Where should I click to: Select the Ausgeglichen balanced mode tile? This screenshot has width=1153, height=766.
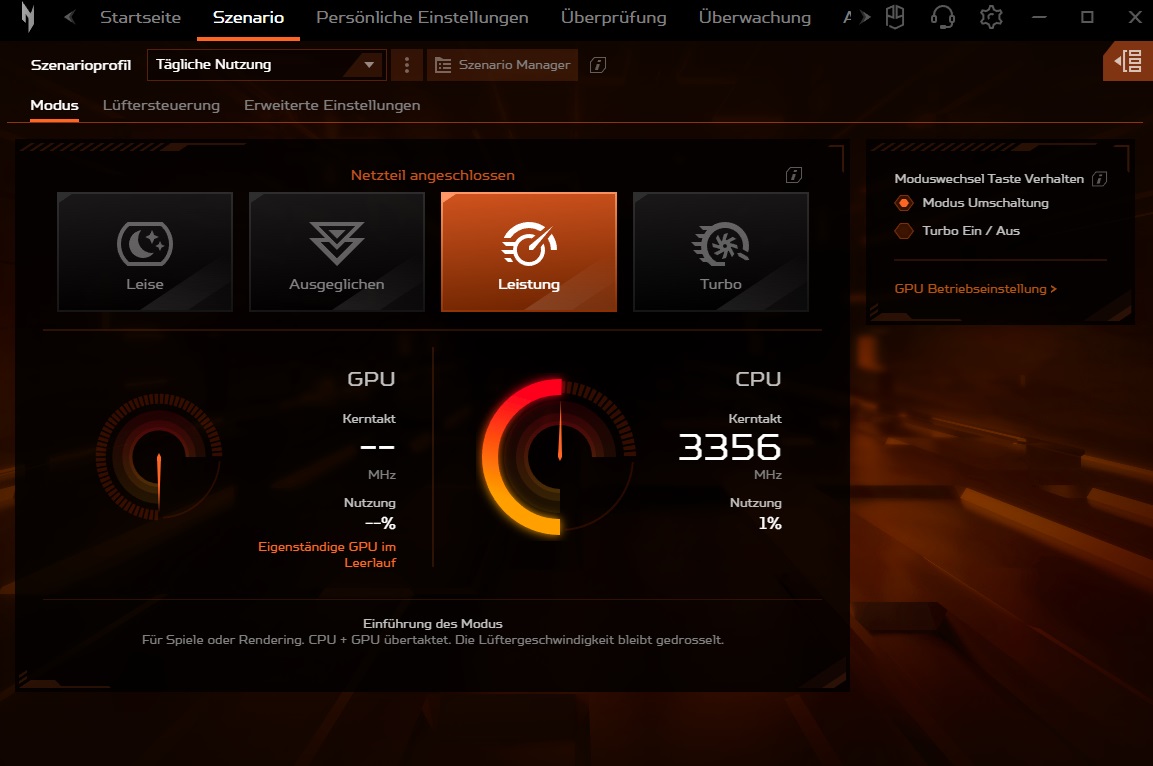[337, 252]
